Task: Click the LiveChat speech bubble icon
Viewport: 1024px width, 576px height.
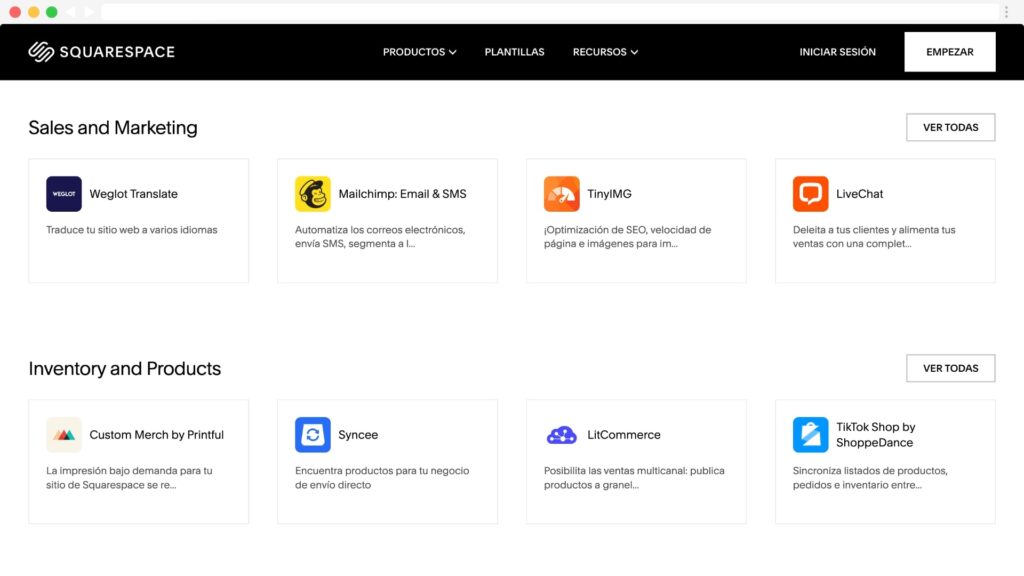Action: pyautogui.click(x=810, y=194)
